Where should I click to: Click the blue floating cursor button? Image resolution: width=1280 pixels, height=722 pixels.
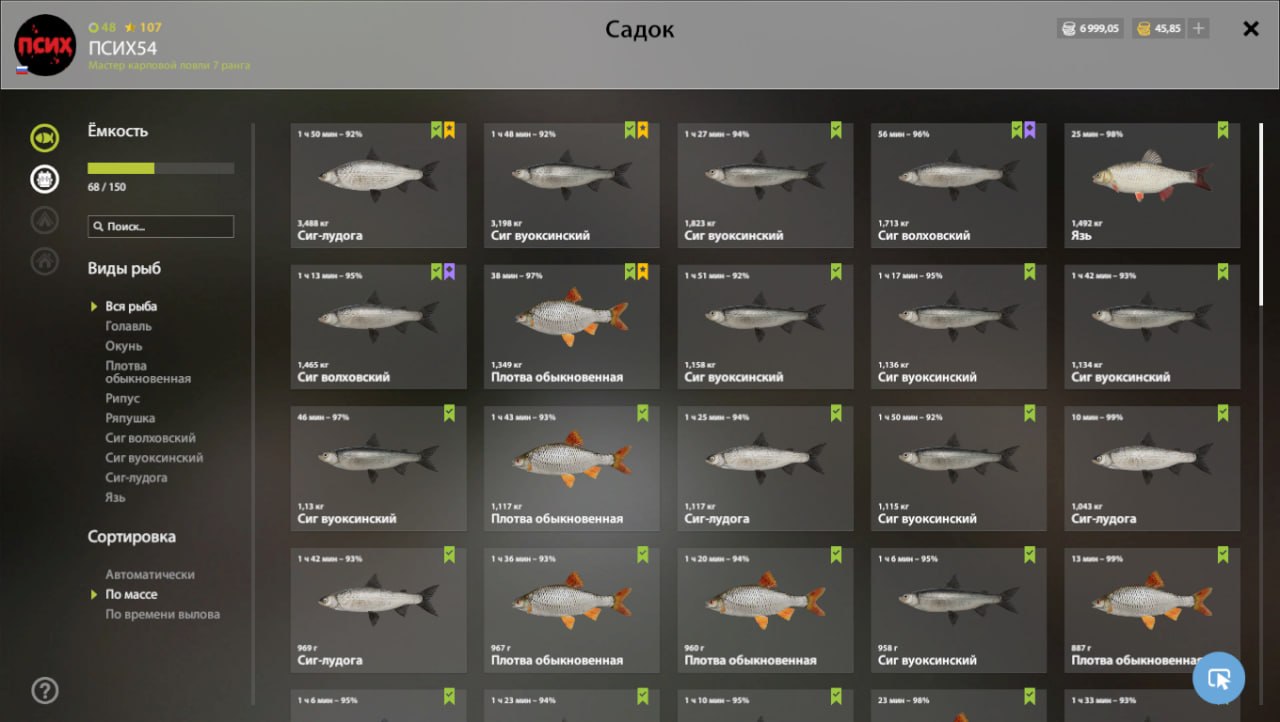click(1218, 678)
